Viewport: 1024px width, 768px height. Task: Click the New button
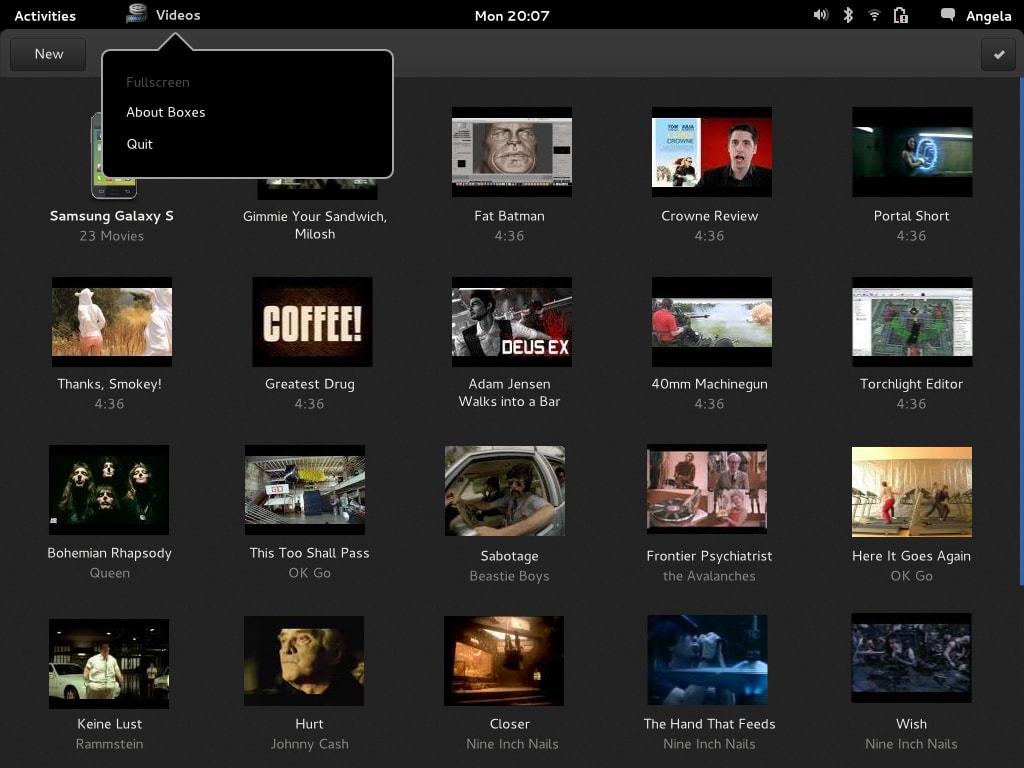[48, 54]
